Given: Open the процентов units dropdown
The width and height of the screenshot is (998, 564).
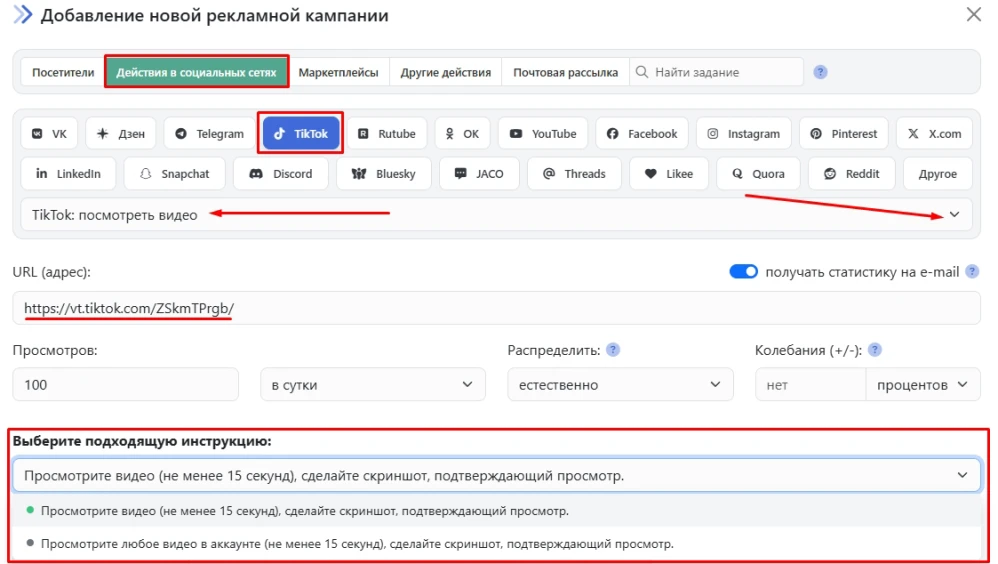Looking at the screenshot, I should [x=922, y=384].
